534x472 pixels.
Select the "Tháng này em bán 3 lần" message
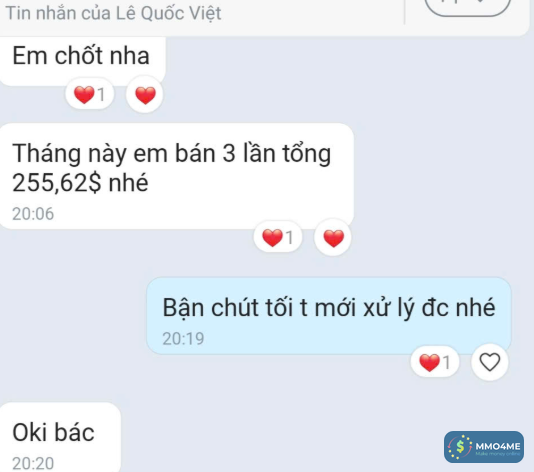[177, 176]
